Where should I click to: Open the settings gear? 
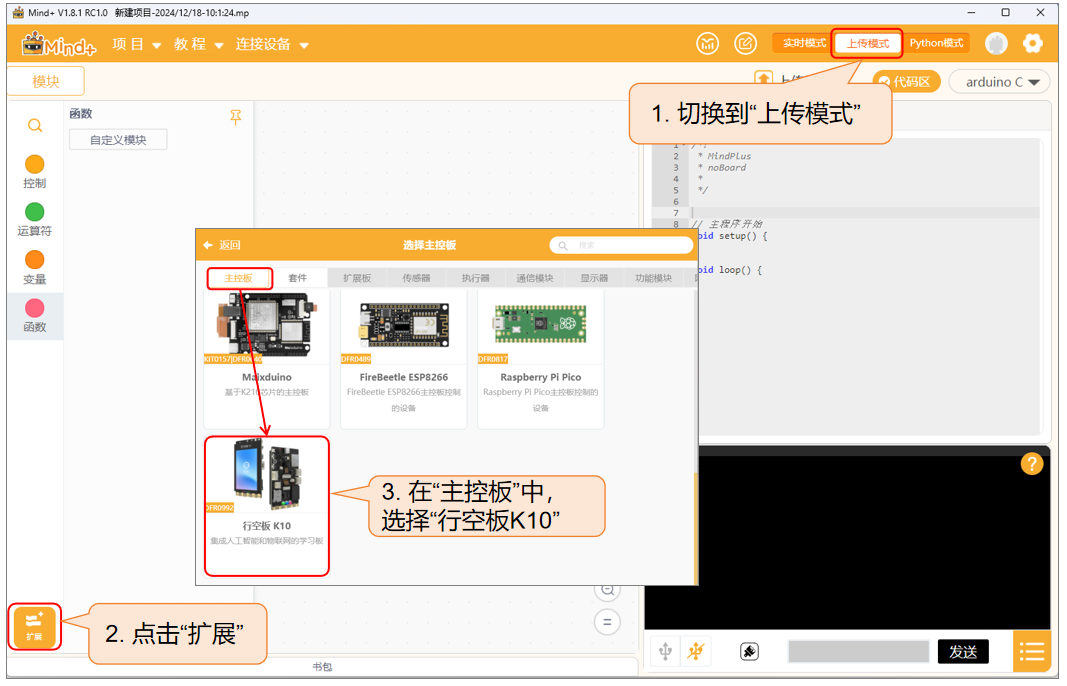pos(1032,44)
